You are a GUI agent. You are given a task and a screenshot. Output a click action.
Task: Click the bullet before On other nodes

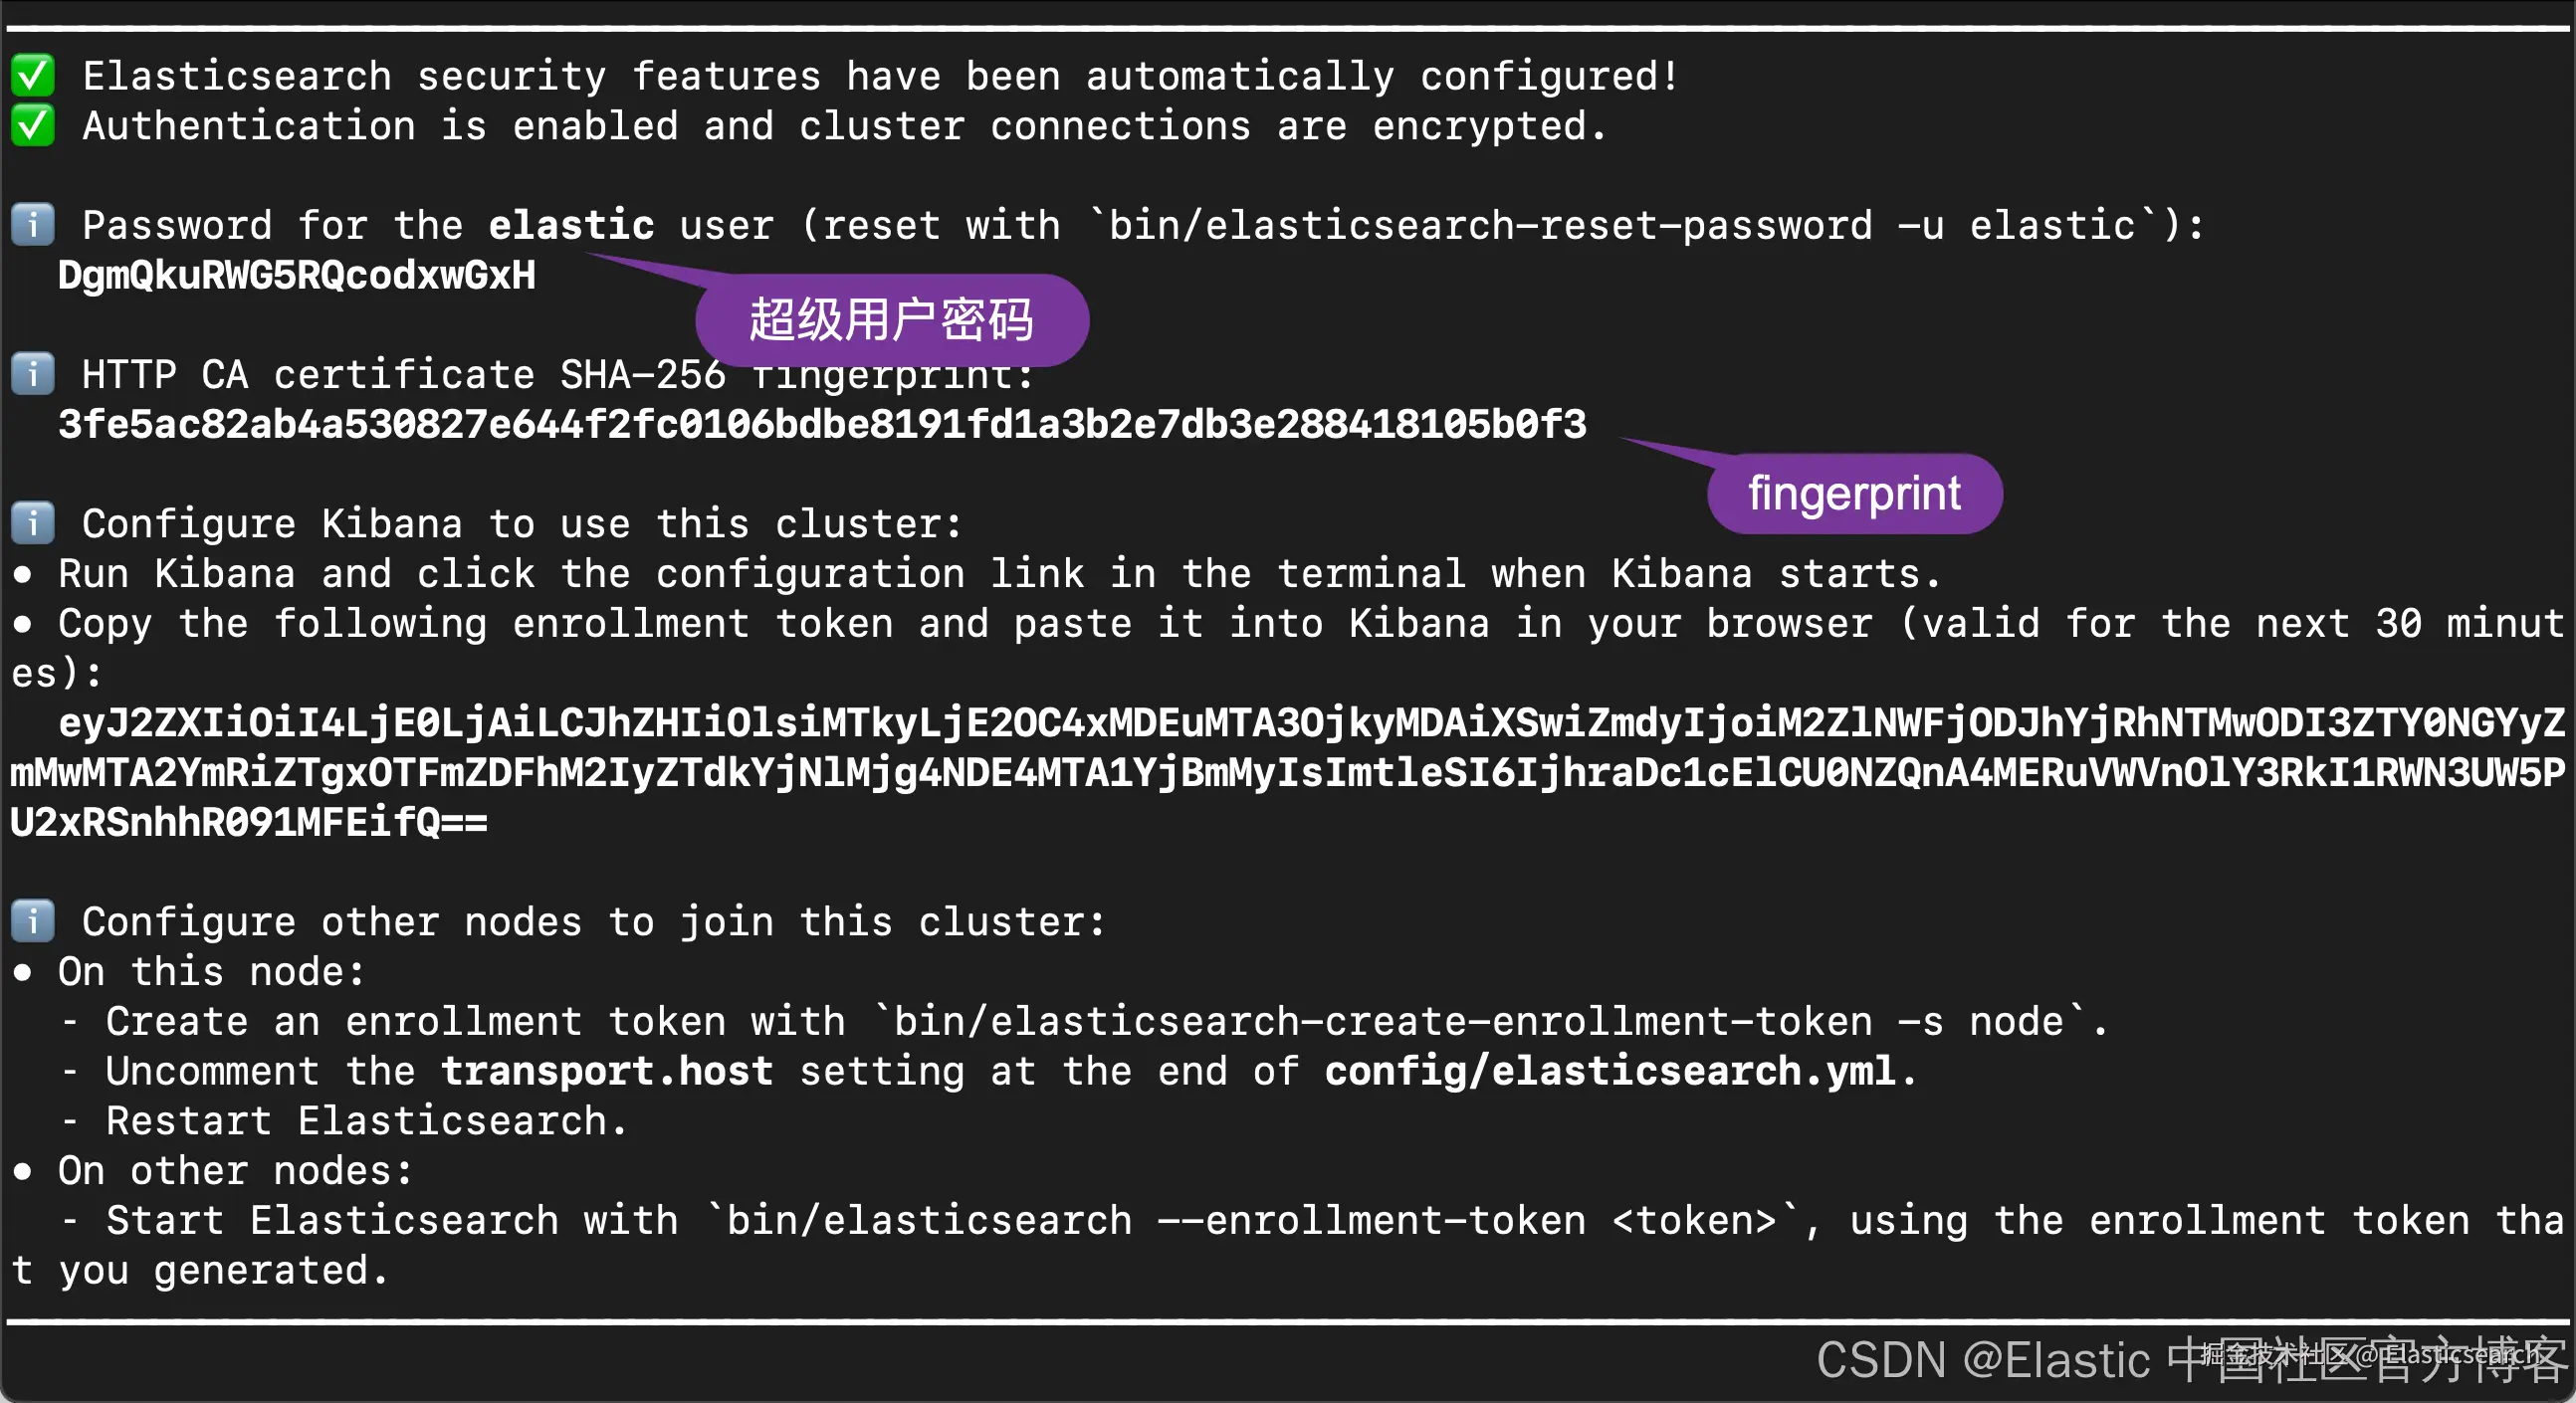coord(22,1172)
